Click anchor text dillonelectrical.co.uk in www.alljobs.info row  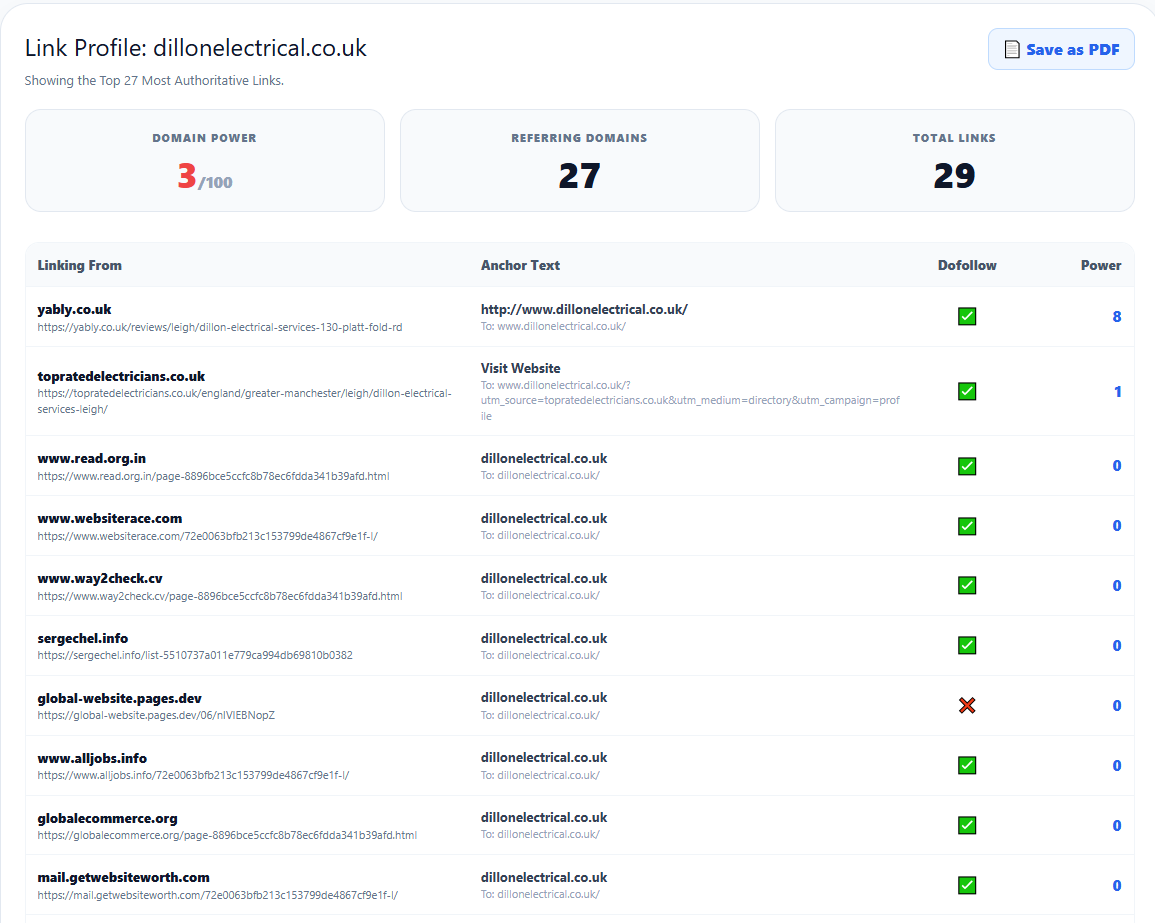544,757
